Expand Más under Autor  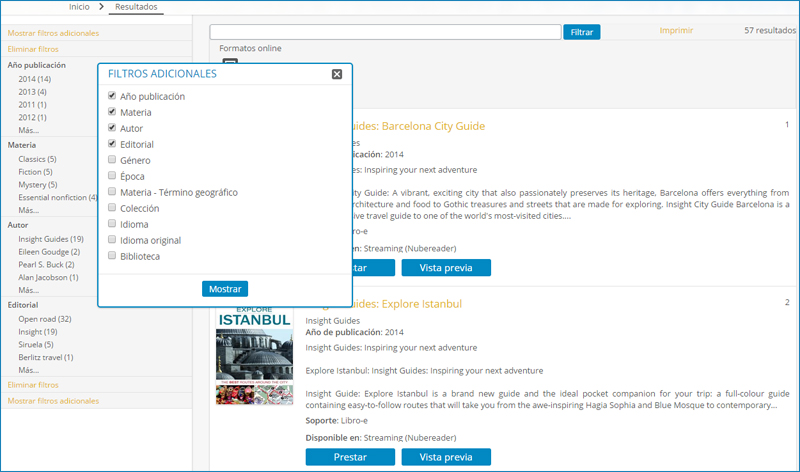click(29, 290)
